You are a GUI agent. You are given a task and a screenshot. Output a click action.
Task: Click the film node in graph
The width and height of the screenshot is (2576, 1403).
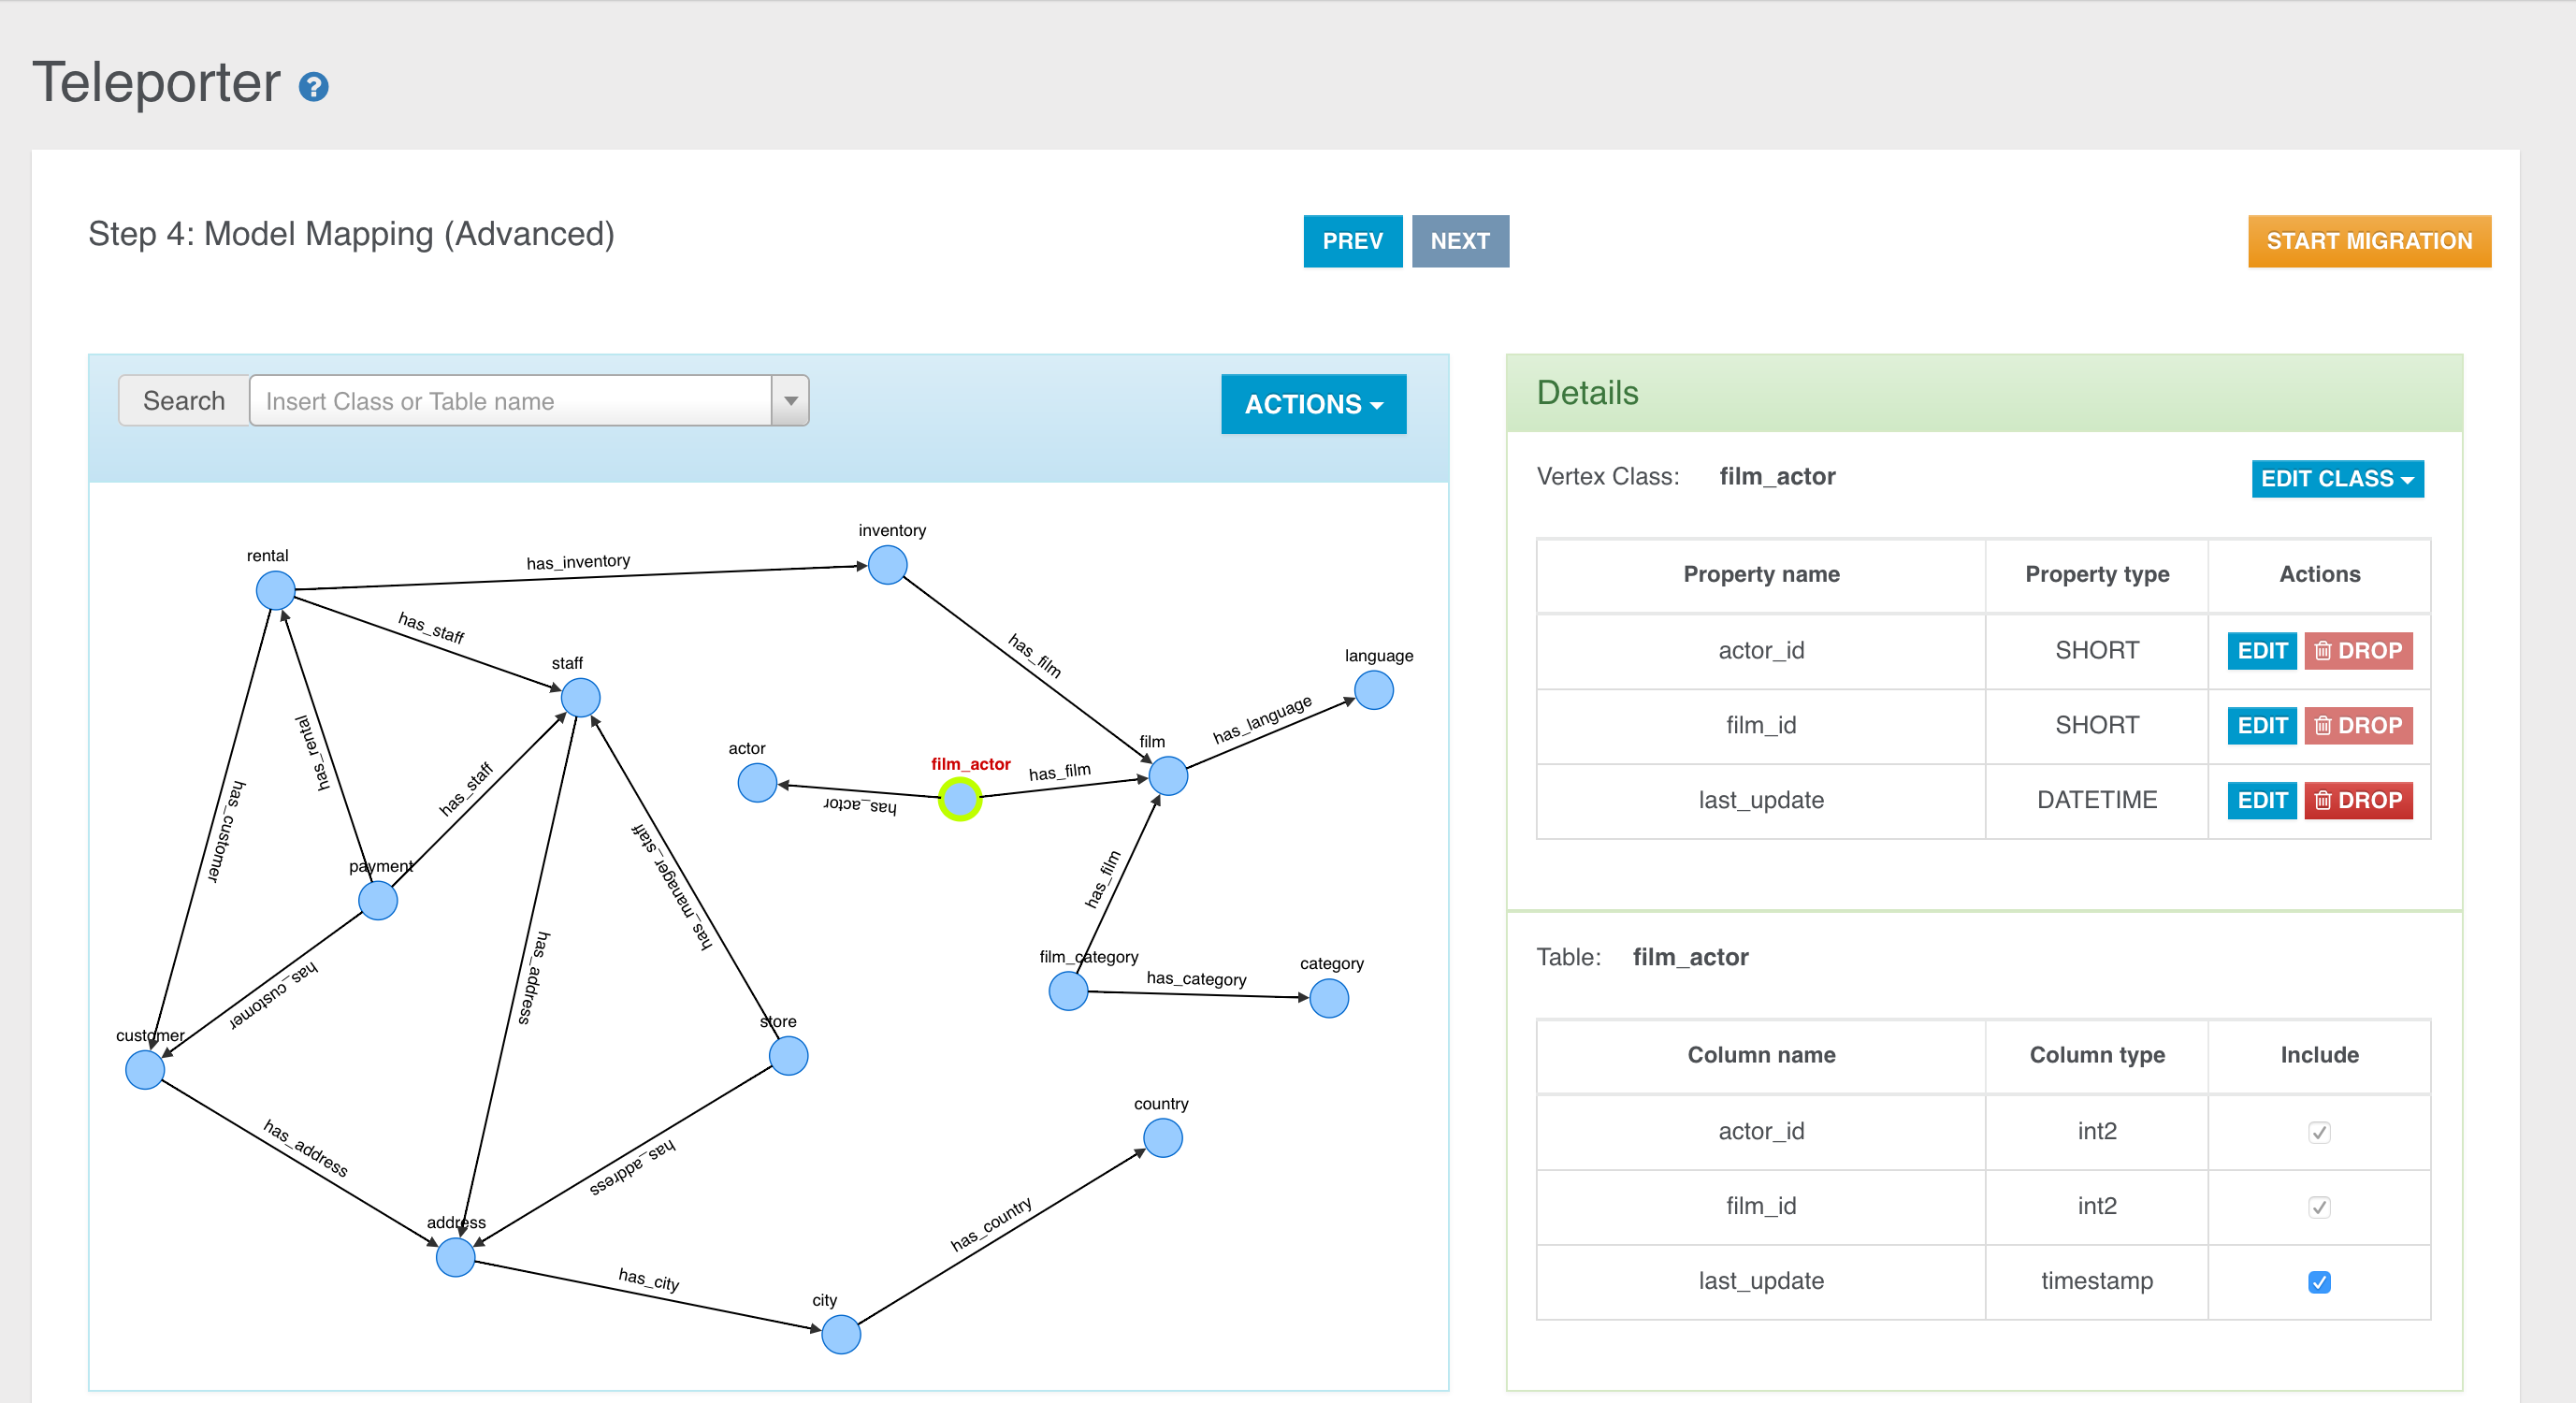tap(1163, 779)
